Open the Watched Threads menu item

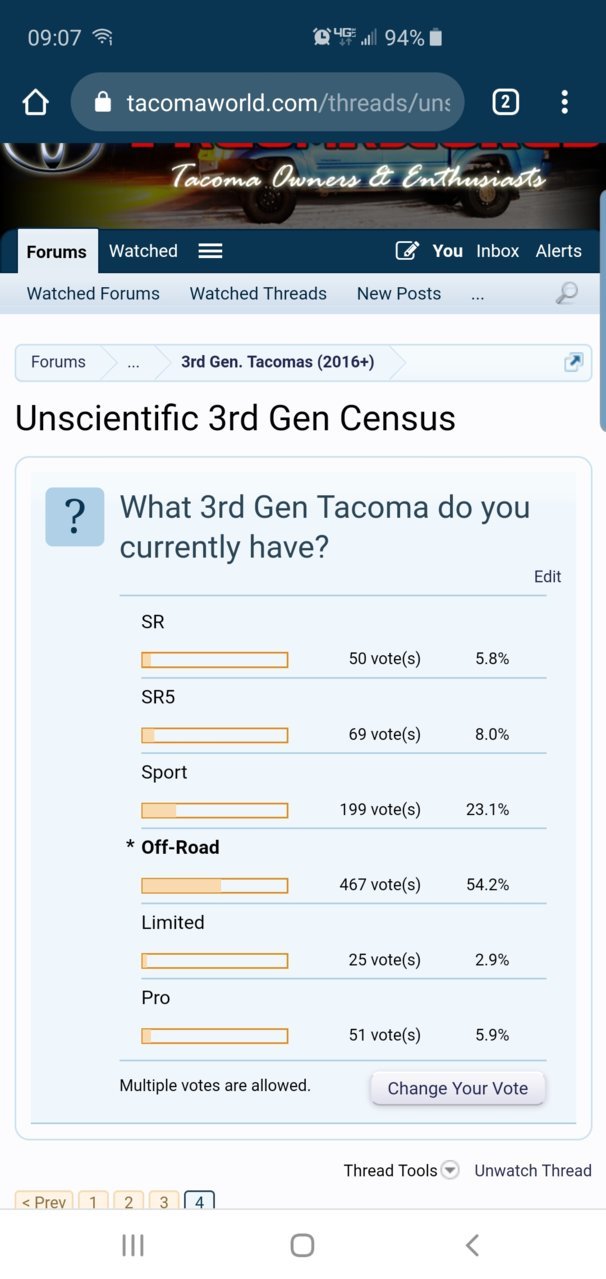point(258,294)
